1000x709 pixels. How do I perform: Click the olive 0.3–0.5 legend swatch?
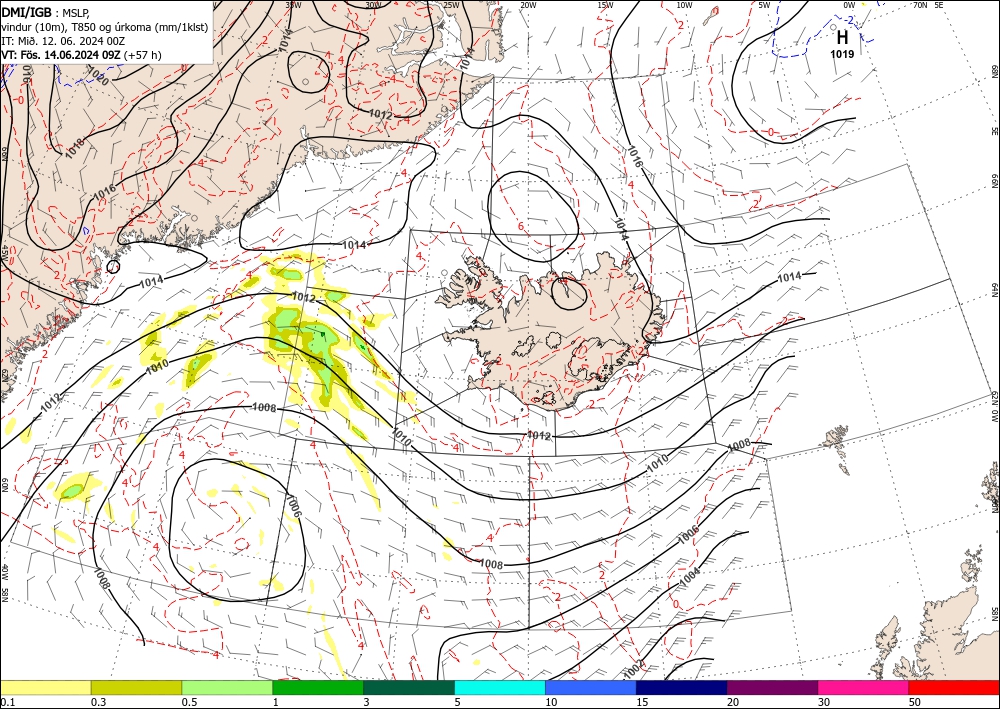point(136,687)
